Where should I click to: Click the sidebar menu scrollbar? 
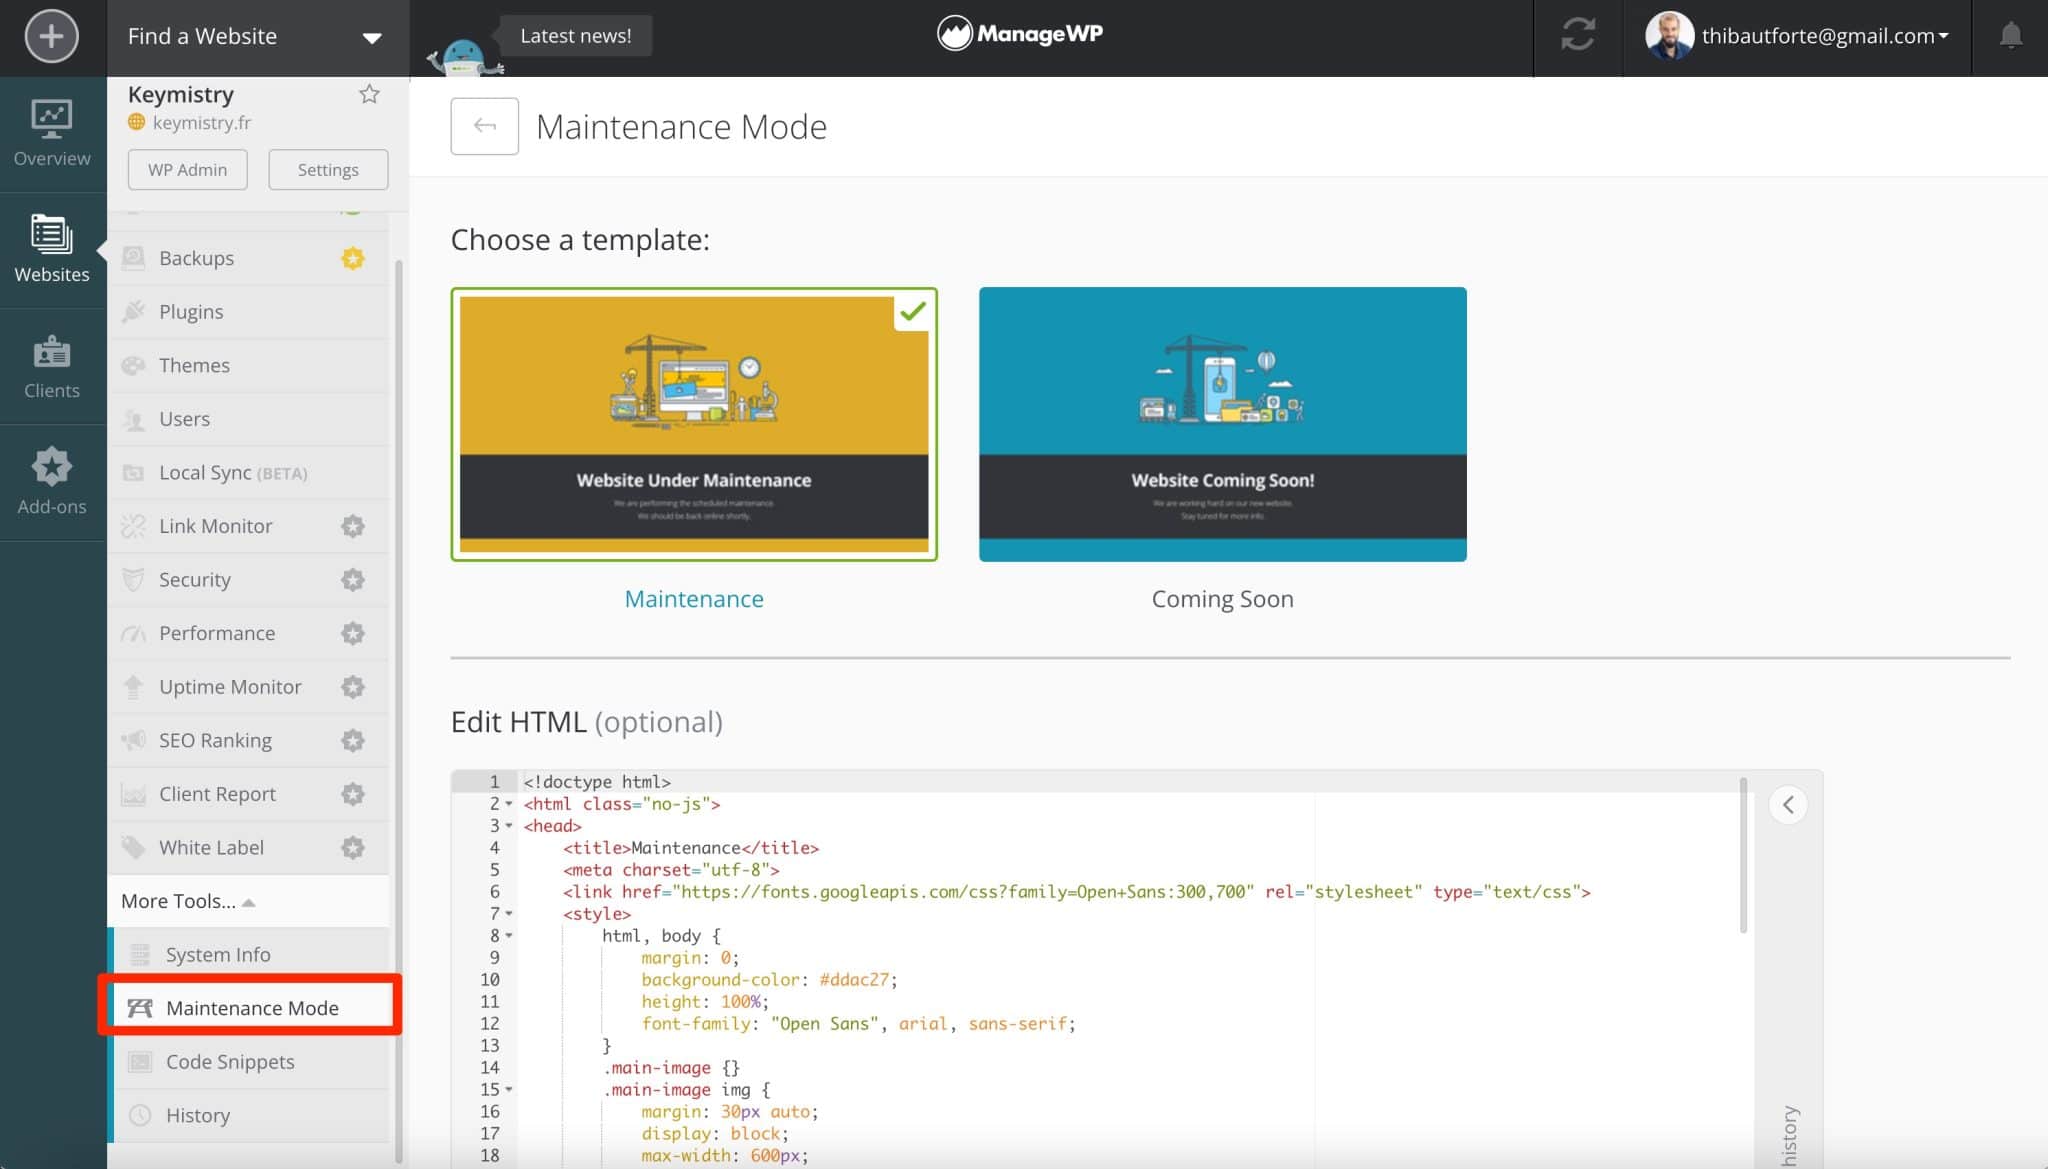(400, 710)
